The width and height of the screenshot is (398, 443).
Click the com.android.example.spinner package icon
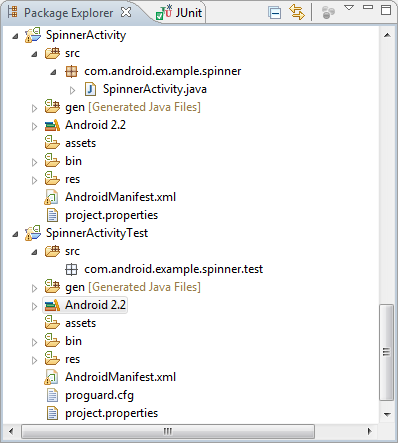[71, 71]
